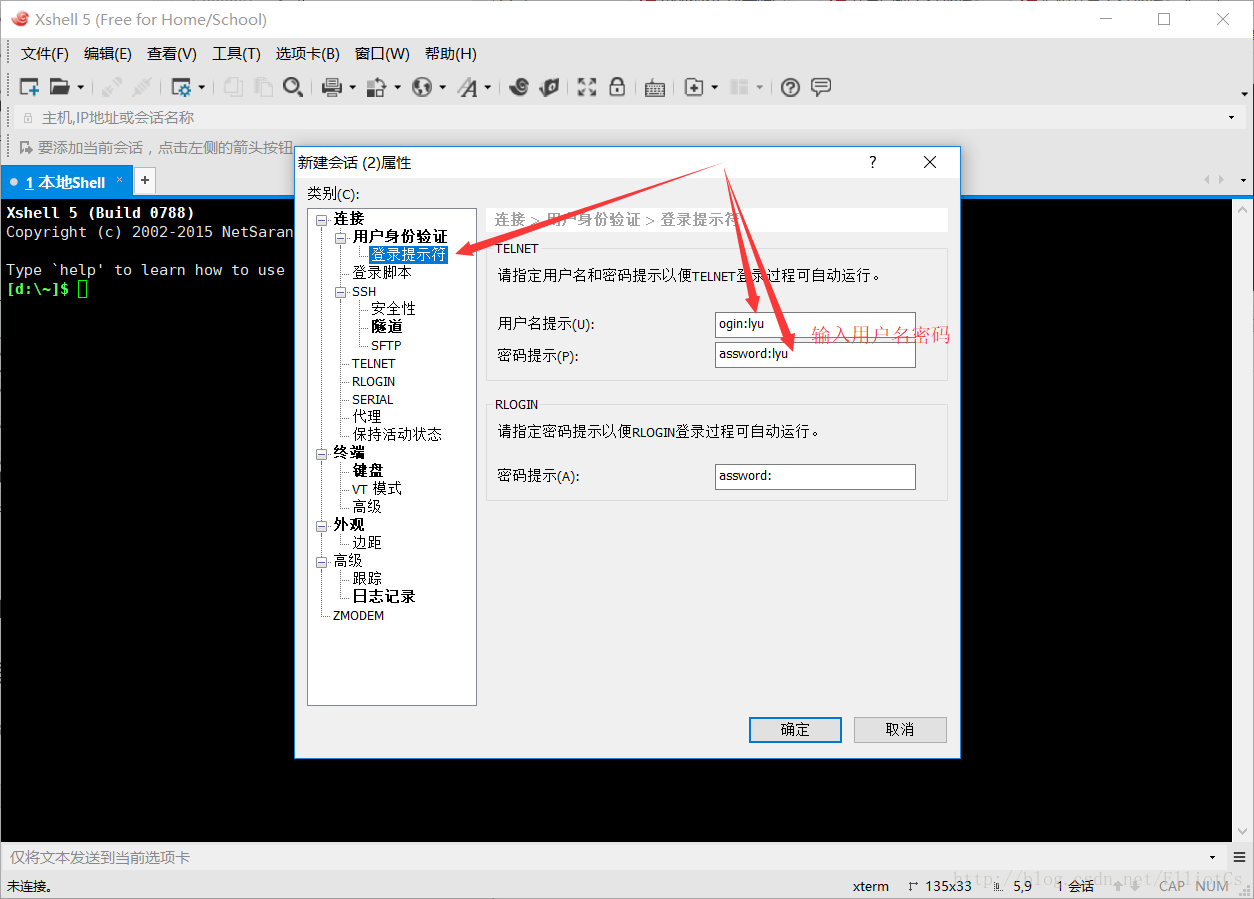Select RLOGIN in the category tree

[x=374, y=381]
